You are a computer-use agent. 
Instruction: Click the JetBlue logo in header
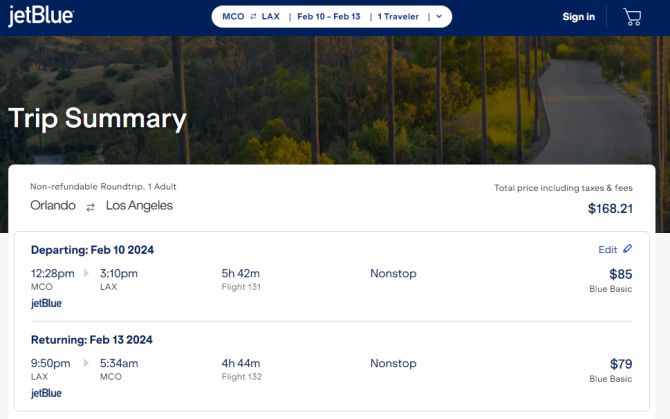point(41,16)
